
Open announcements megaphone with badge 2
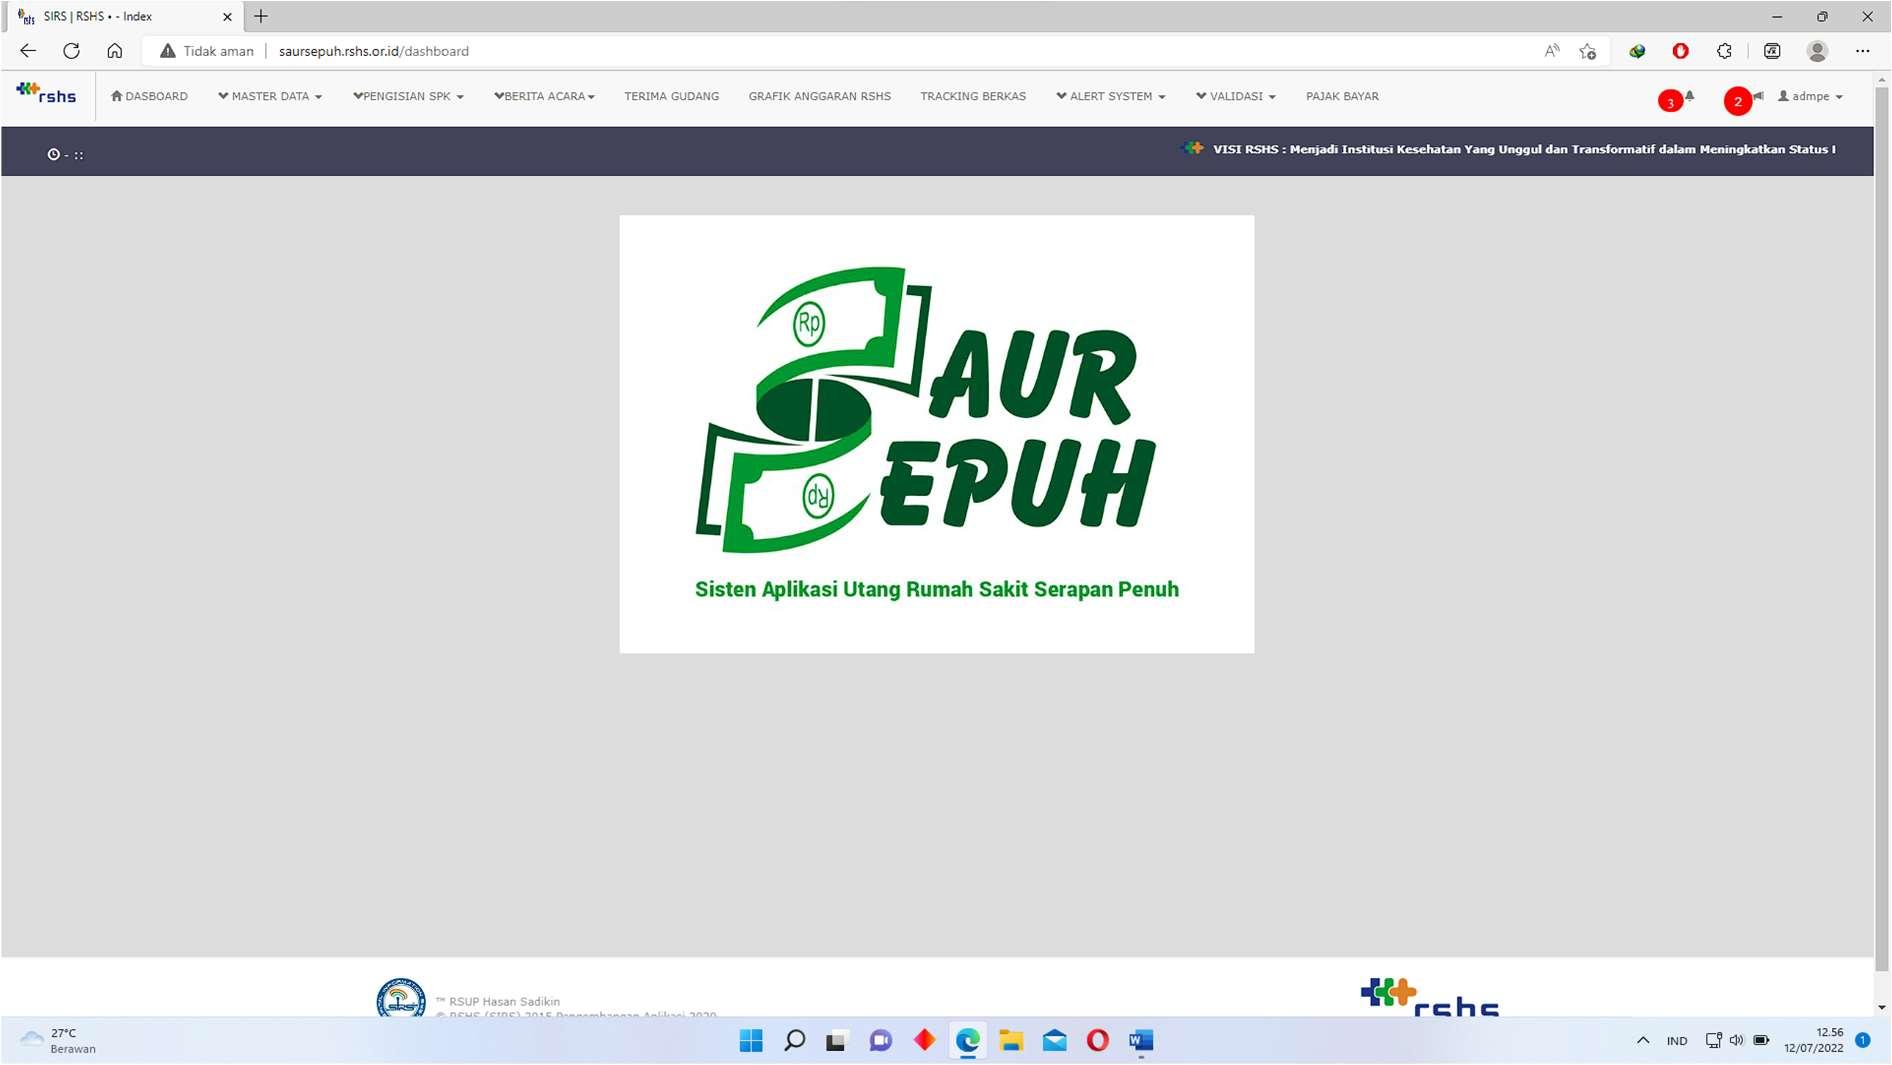(x=1743, y=100)
